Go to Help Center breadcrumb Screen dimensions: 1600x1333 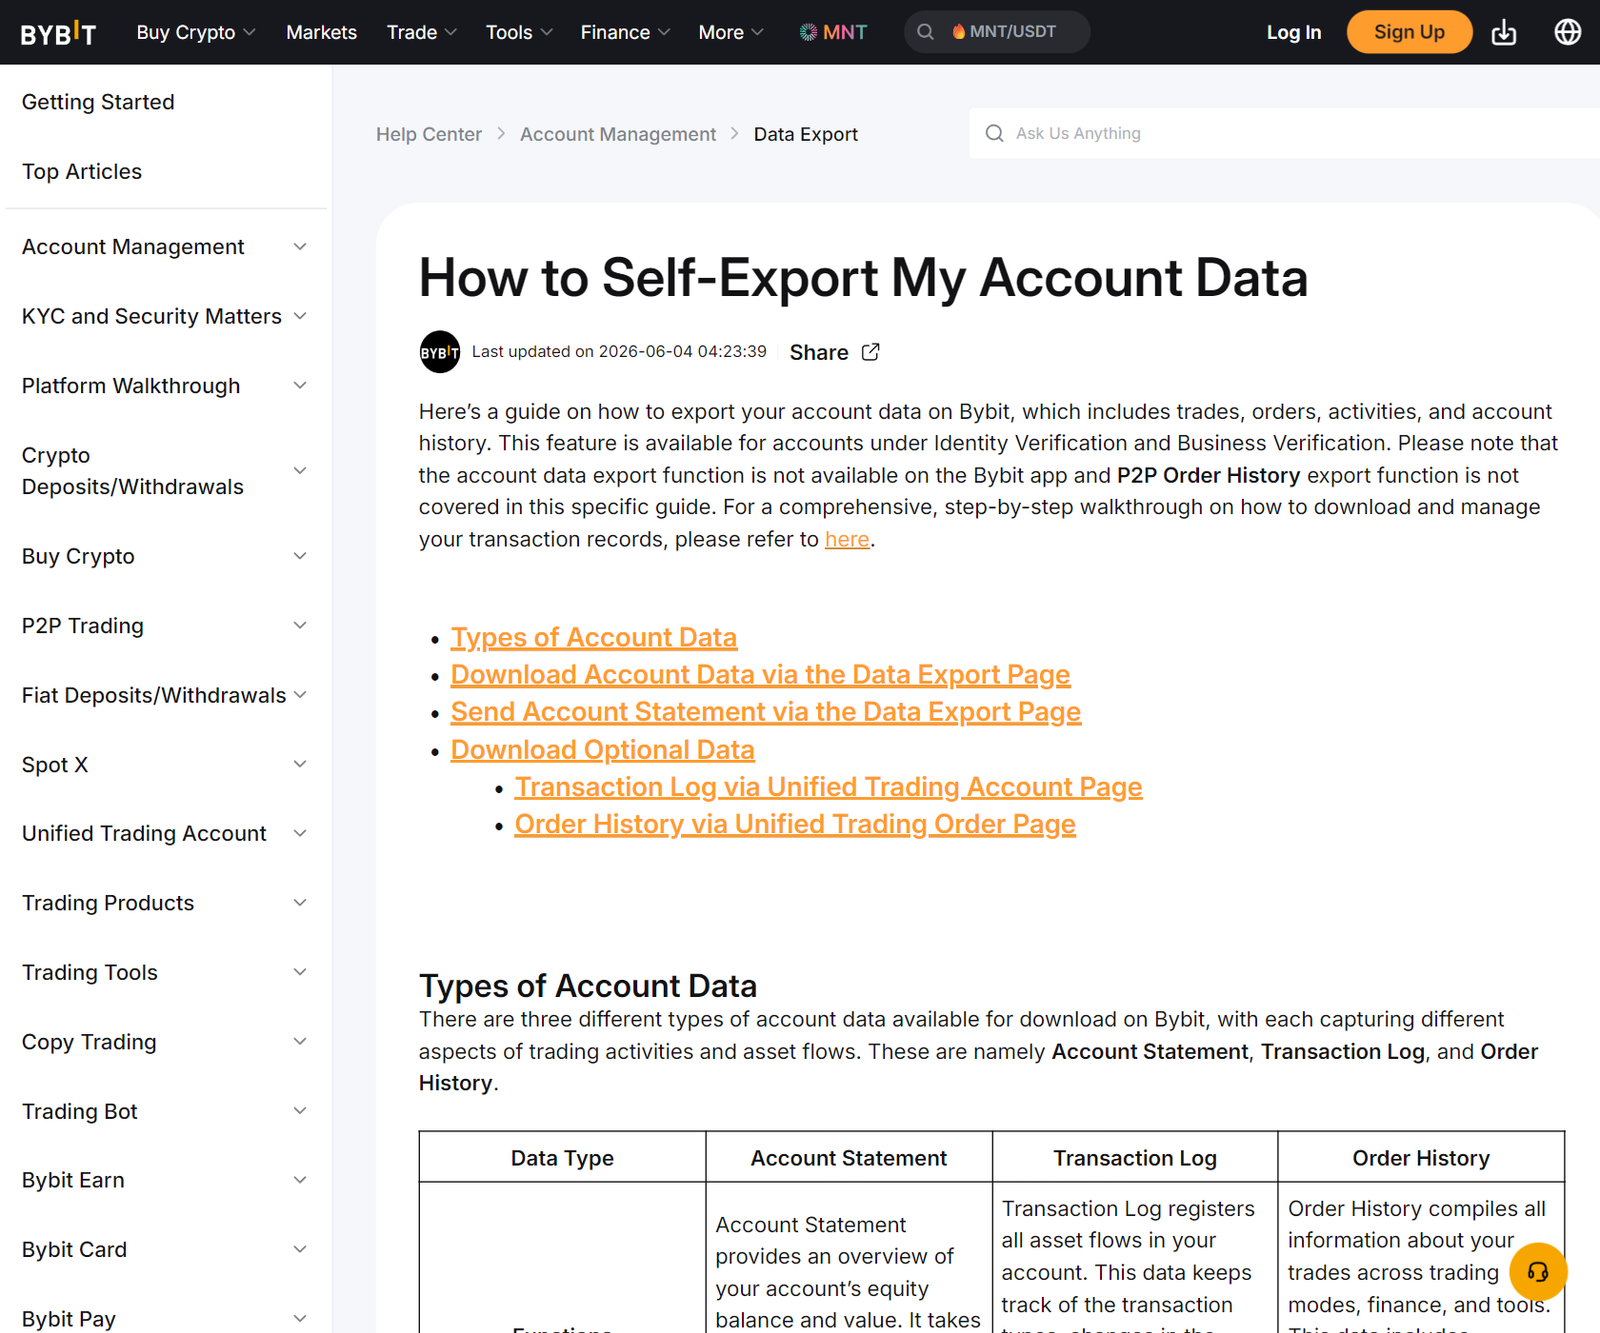point(429,134)
